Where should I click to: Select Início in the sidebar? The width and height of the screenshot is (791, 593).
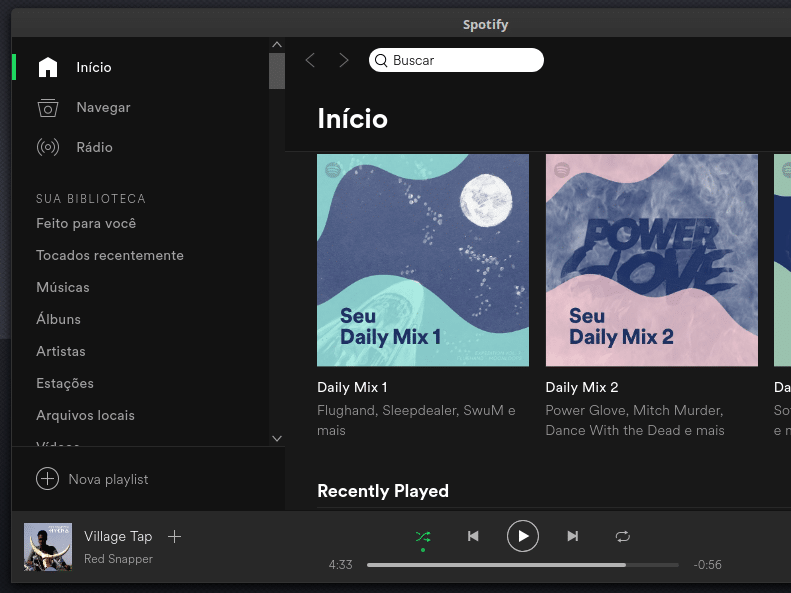coord(94,67)
